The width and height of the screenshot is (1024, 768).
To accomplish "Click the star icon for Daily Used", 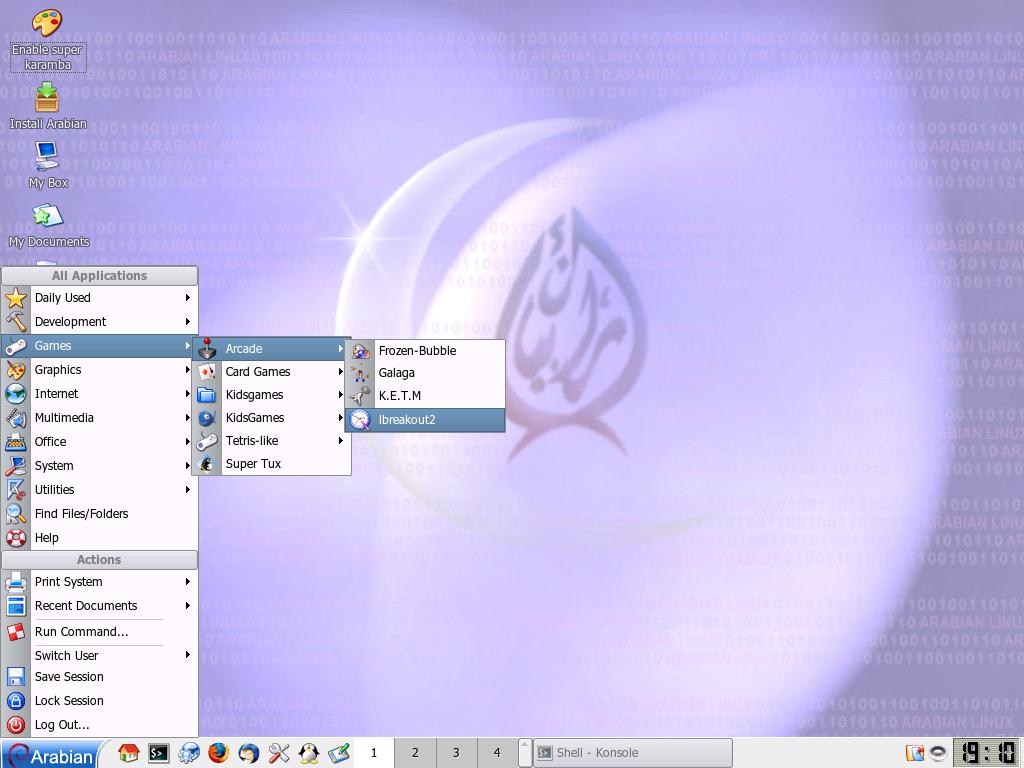I will 16,298.
